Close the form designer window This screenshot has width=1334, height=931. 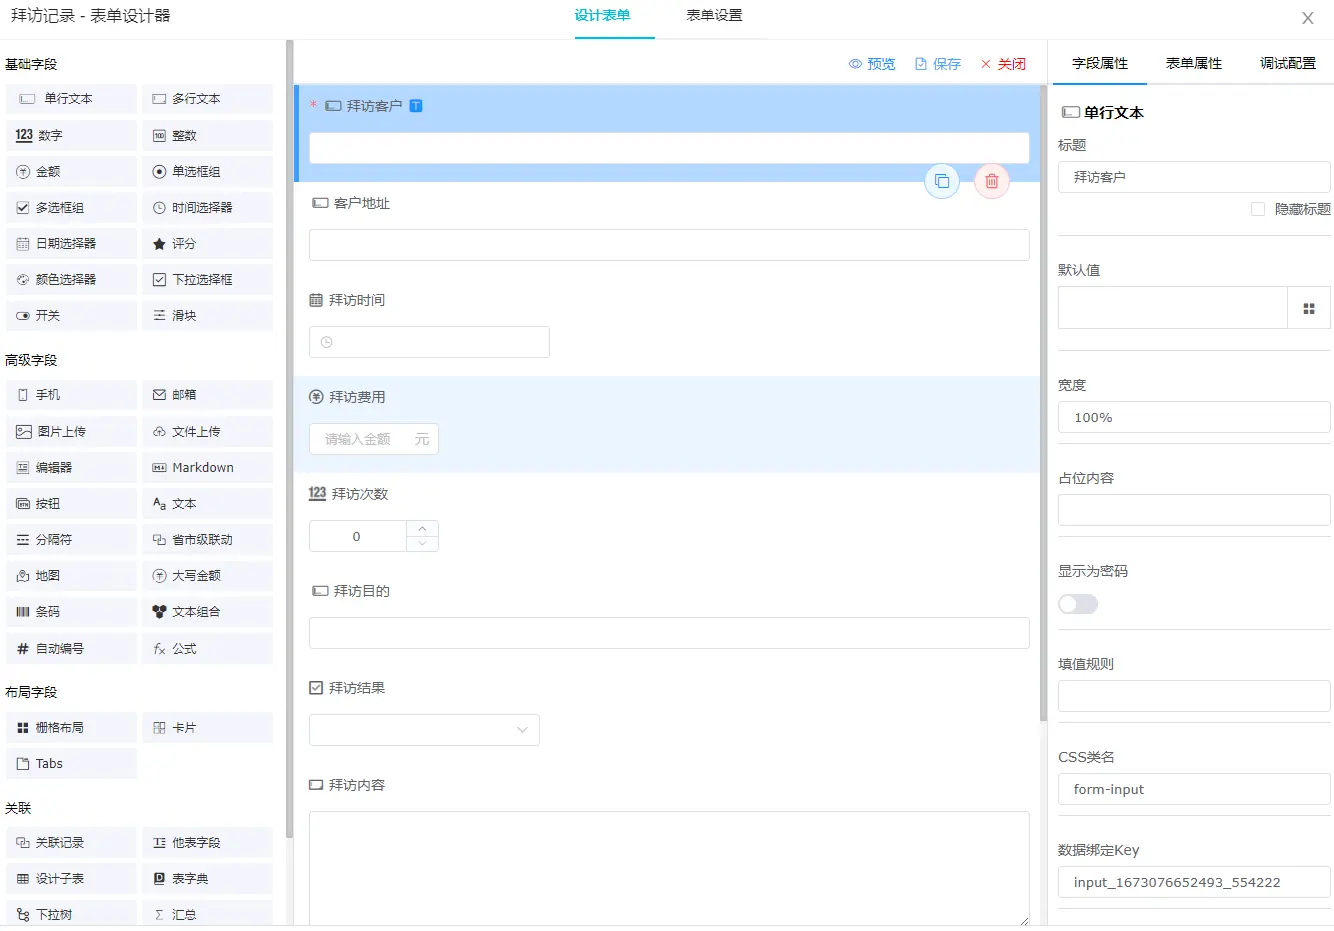click(x=1307, y=18)
